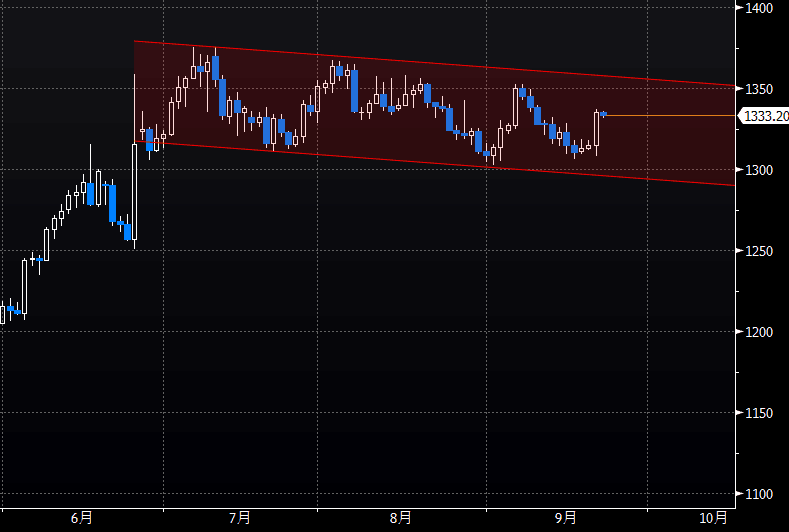Click the 10月 date axis label

[713, 517]
